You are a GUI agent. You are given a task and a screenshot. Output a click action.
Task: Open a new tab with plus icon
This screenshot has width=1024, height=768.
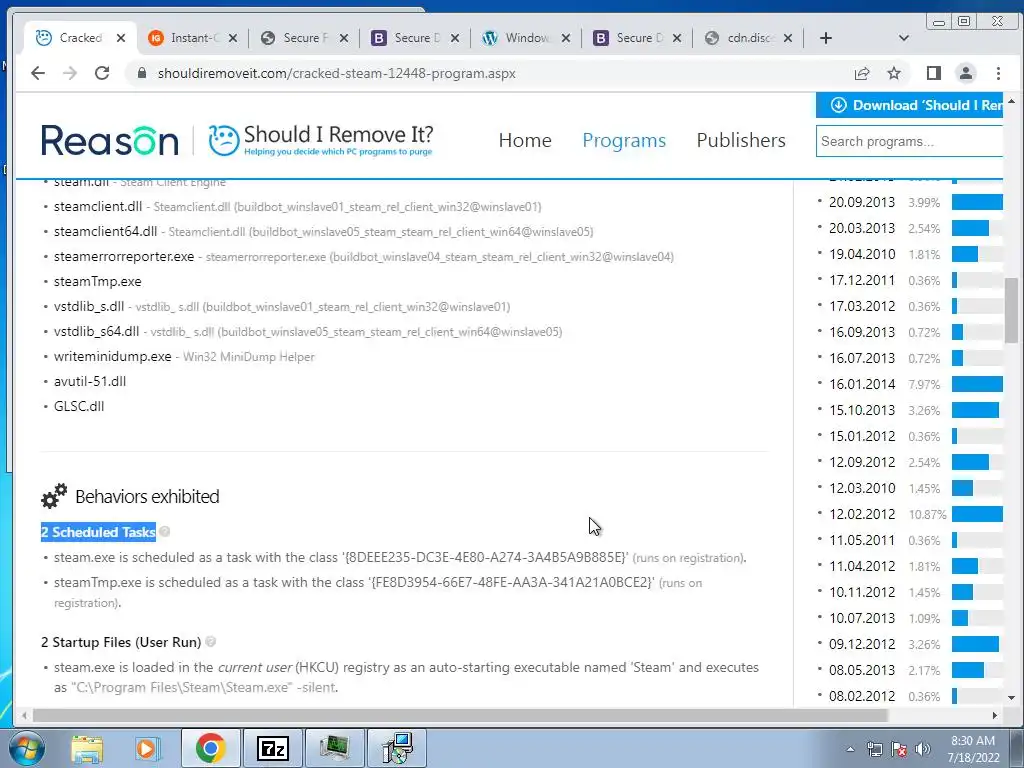826,38
